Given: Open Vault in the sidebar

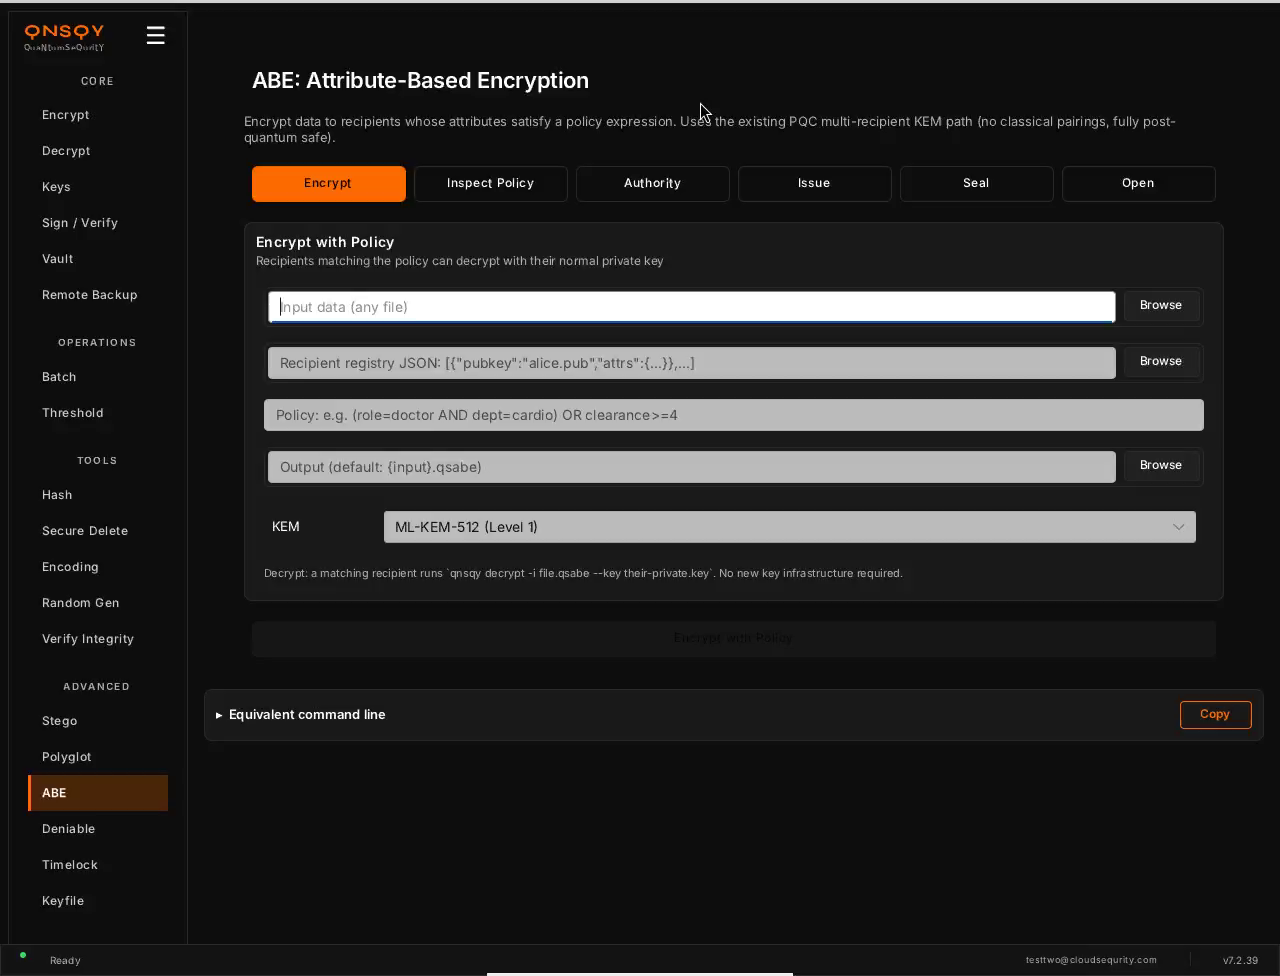Looking at the screenshot, I should click(98, 259).
